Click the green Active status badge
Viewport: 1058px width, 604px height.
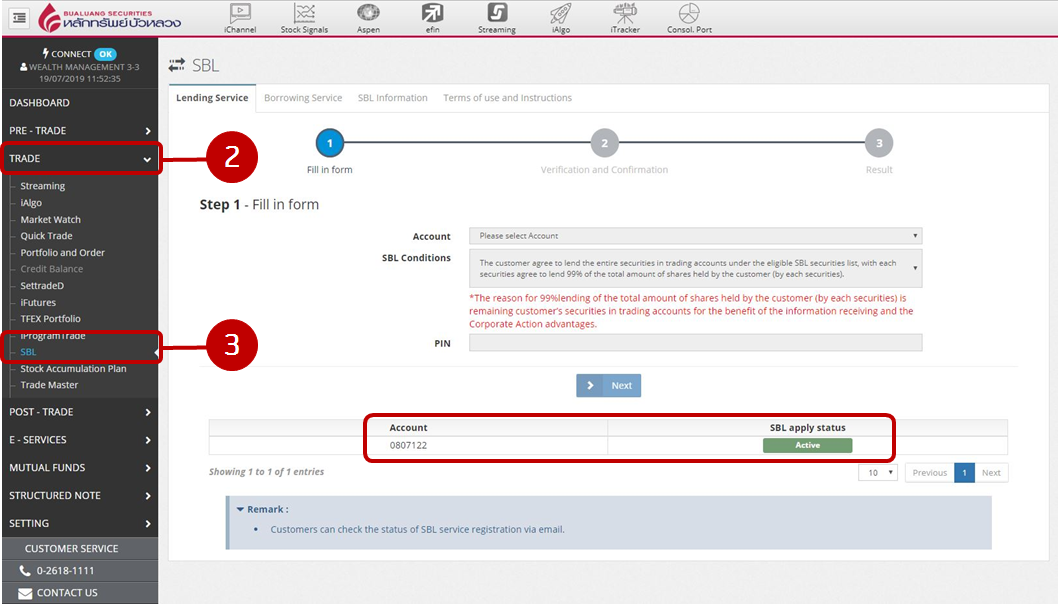point(808,445)
